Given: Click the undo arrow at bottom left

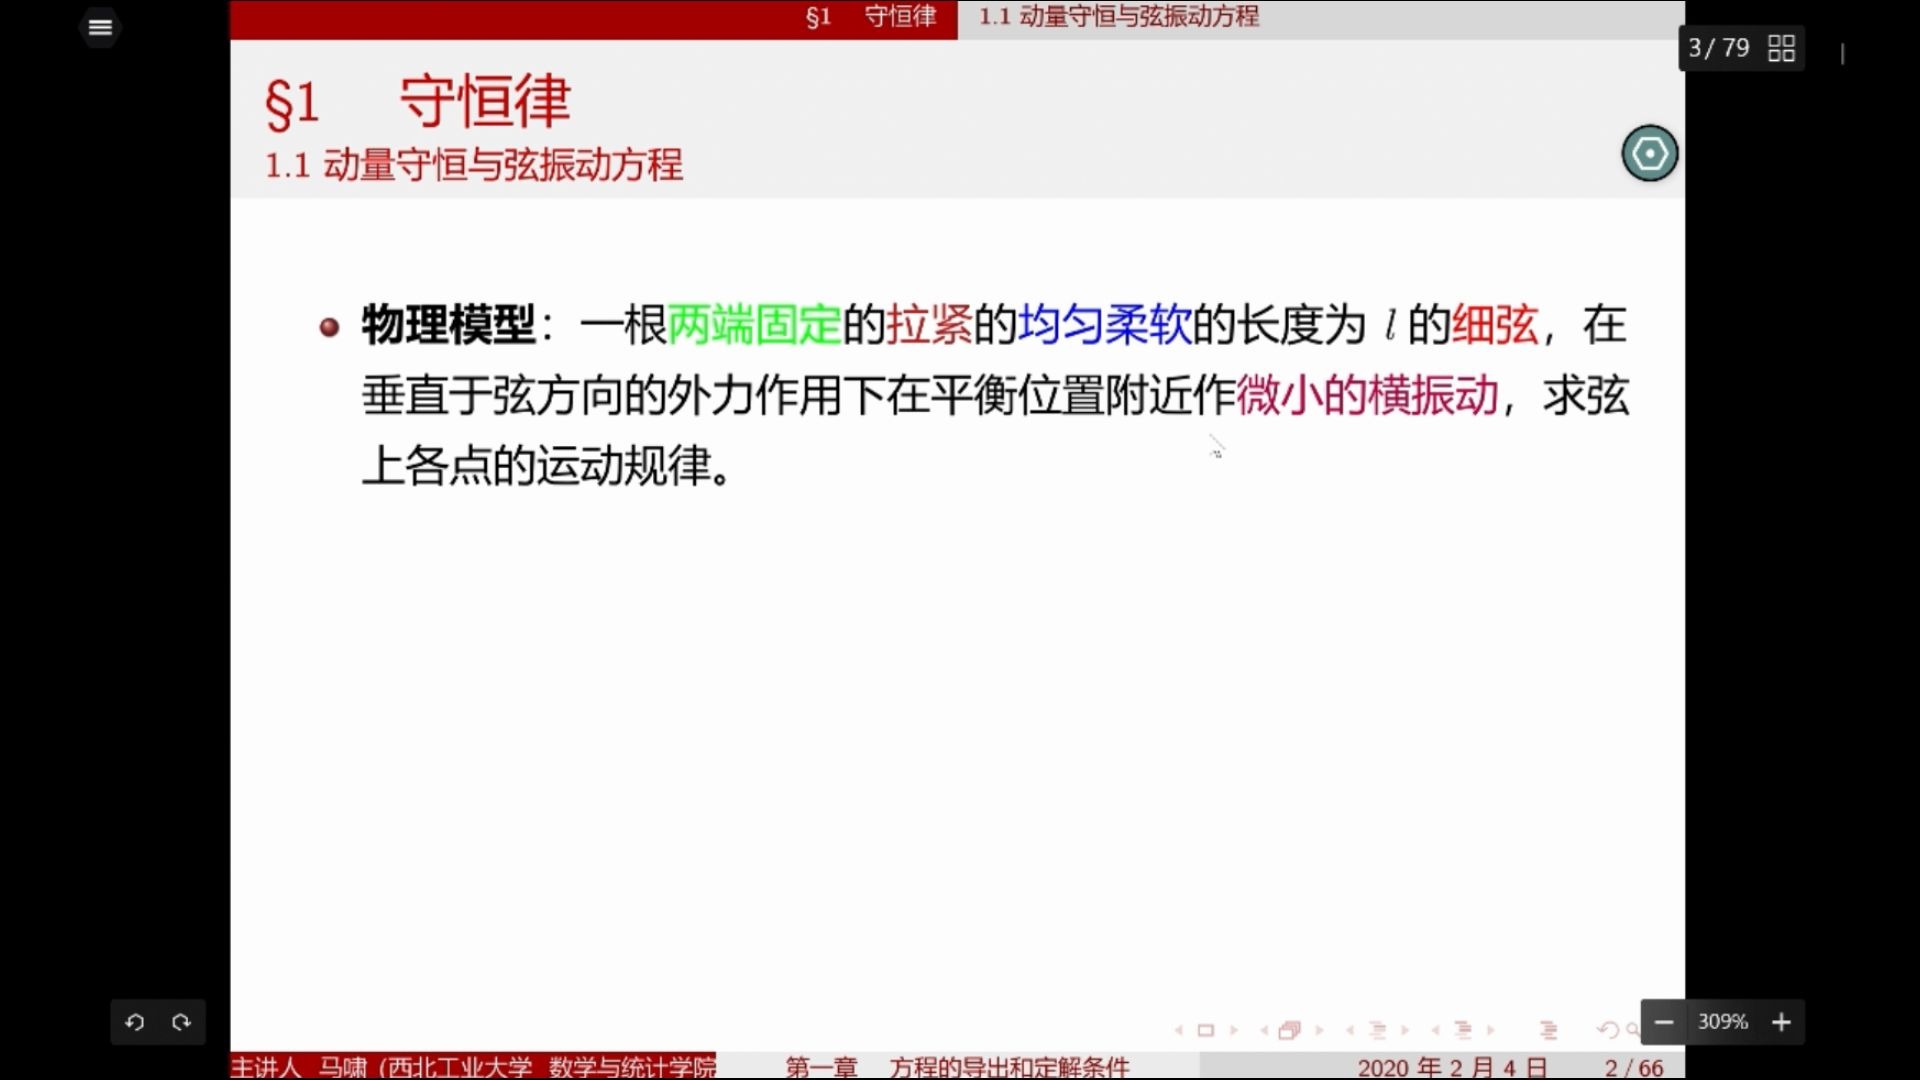Looking at the screenshot, I should click(x=135, y=1022).
